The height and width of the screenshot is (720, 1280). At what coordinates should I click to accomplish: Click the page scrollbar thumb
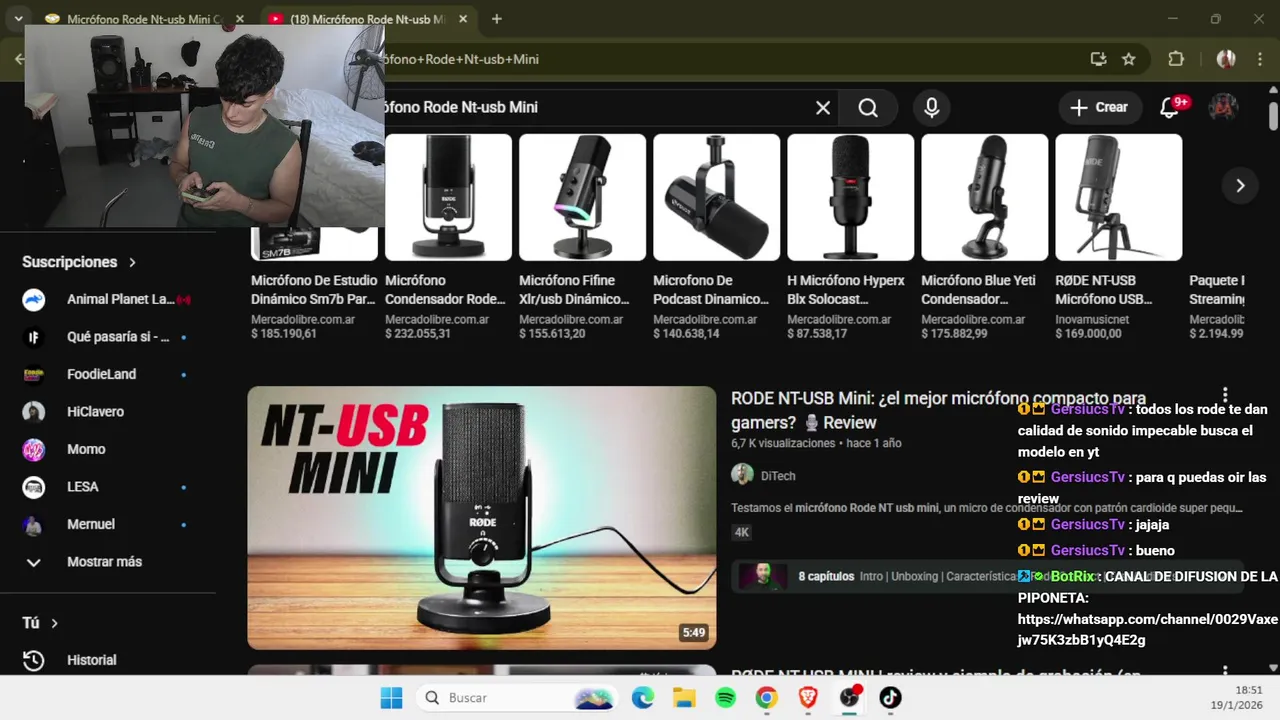tap(1273, 116)
